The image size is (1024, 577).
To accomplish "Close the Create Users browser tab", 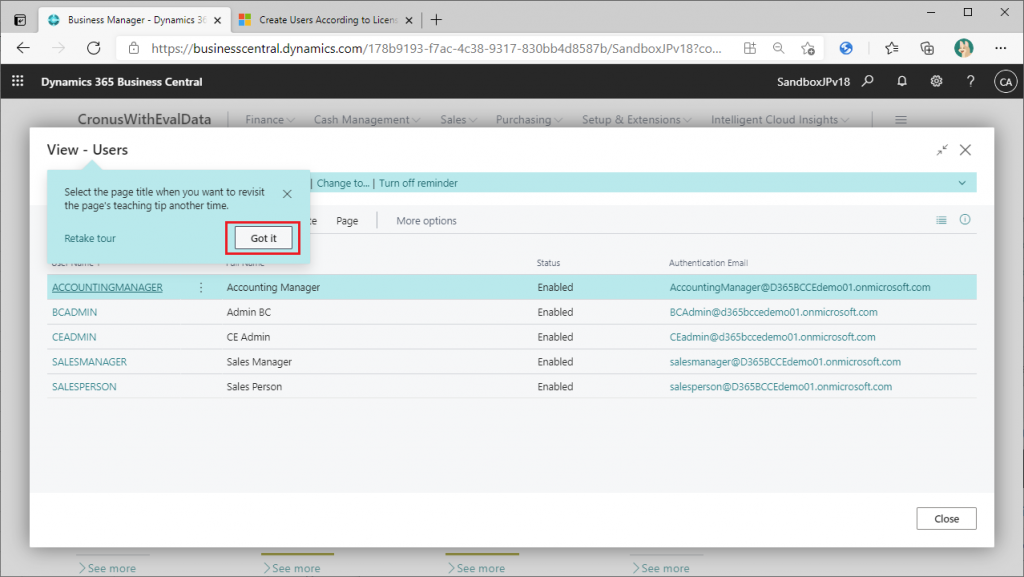I will tap(409, 20).
